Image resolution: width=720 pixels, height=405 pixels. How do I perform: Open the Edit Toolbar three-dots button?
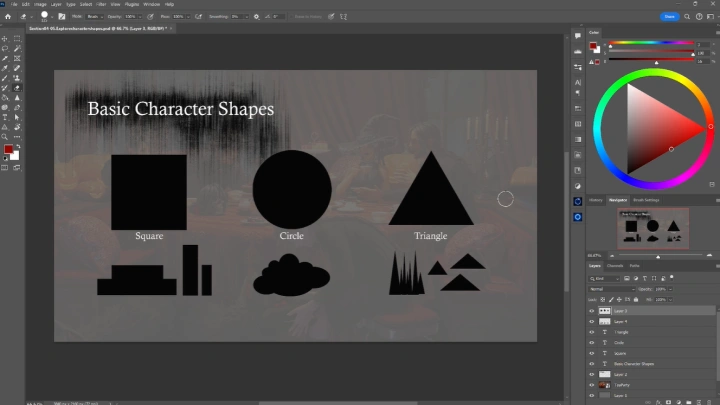17,137
